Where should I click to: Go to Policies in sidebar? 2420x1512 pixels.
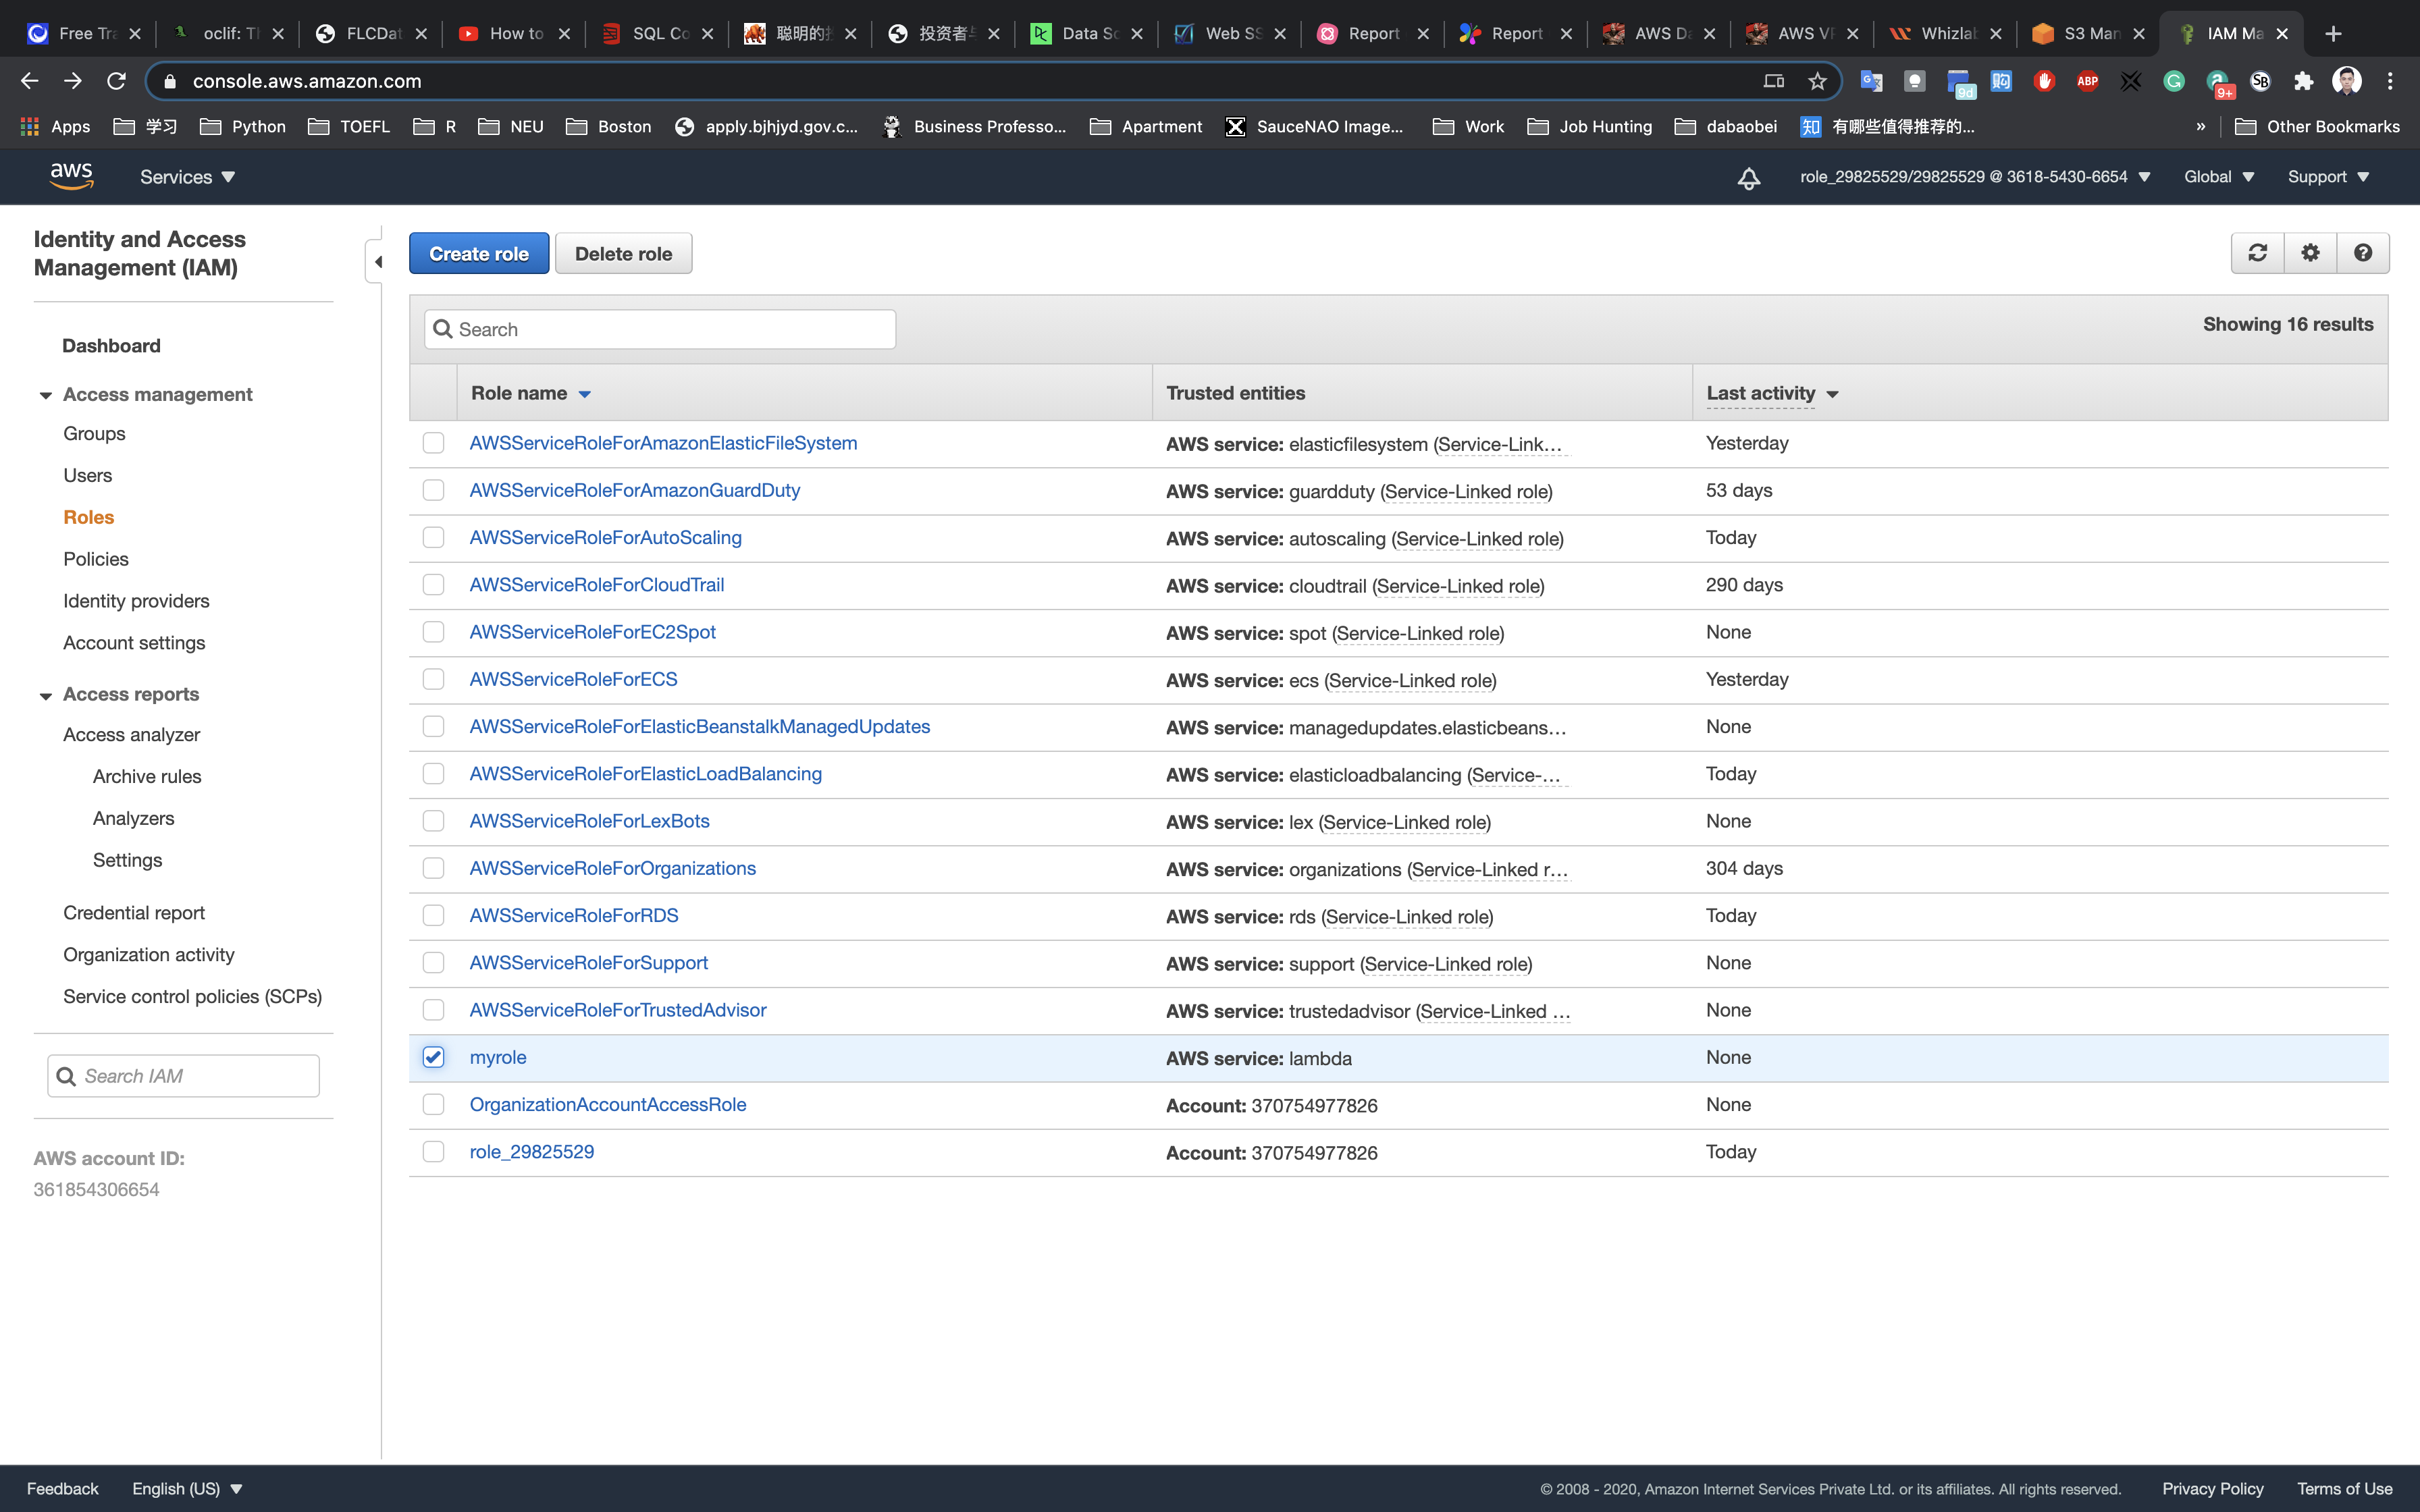coord(96,559)
